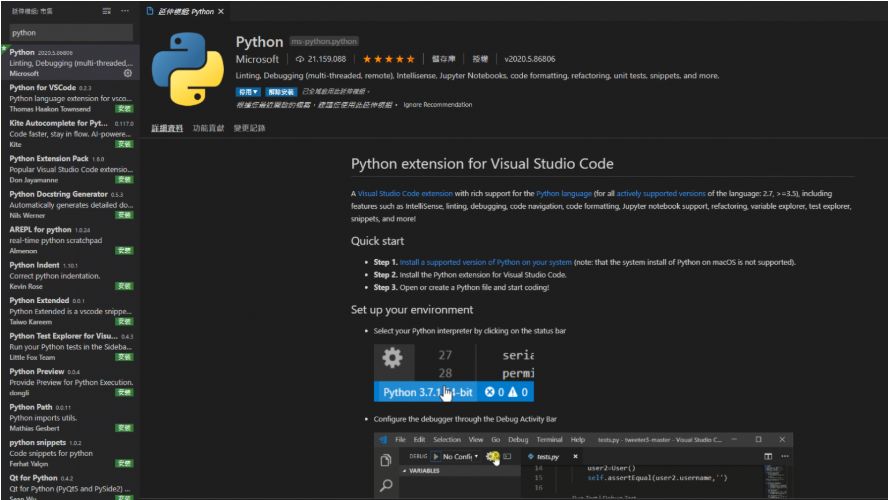Screen dimensions: 889x500
Task: Switch to the Details tab
Action: tap(167, 128)
